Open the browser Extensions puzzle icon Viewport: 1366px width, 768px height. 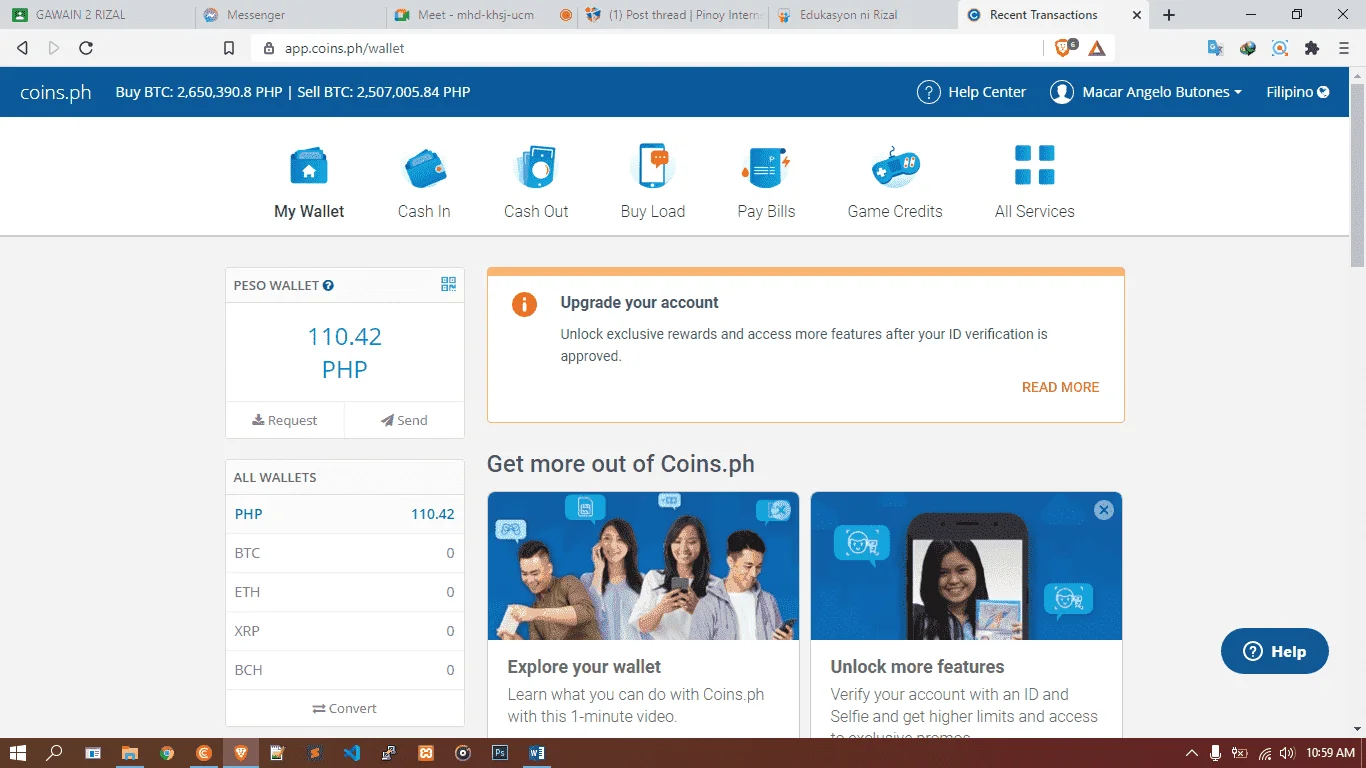pyautogui.click(x=1312, y=48)
